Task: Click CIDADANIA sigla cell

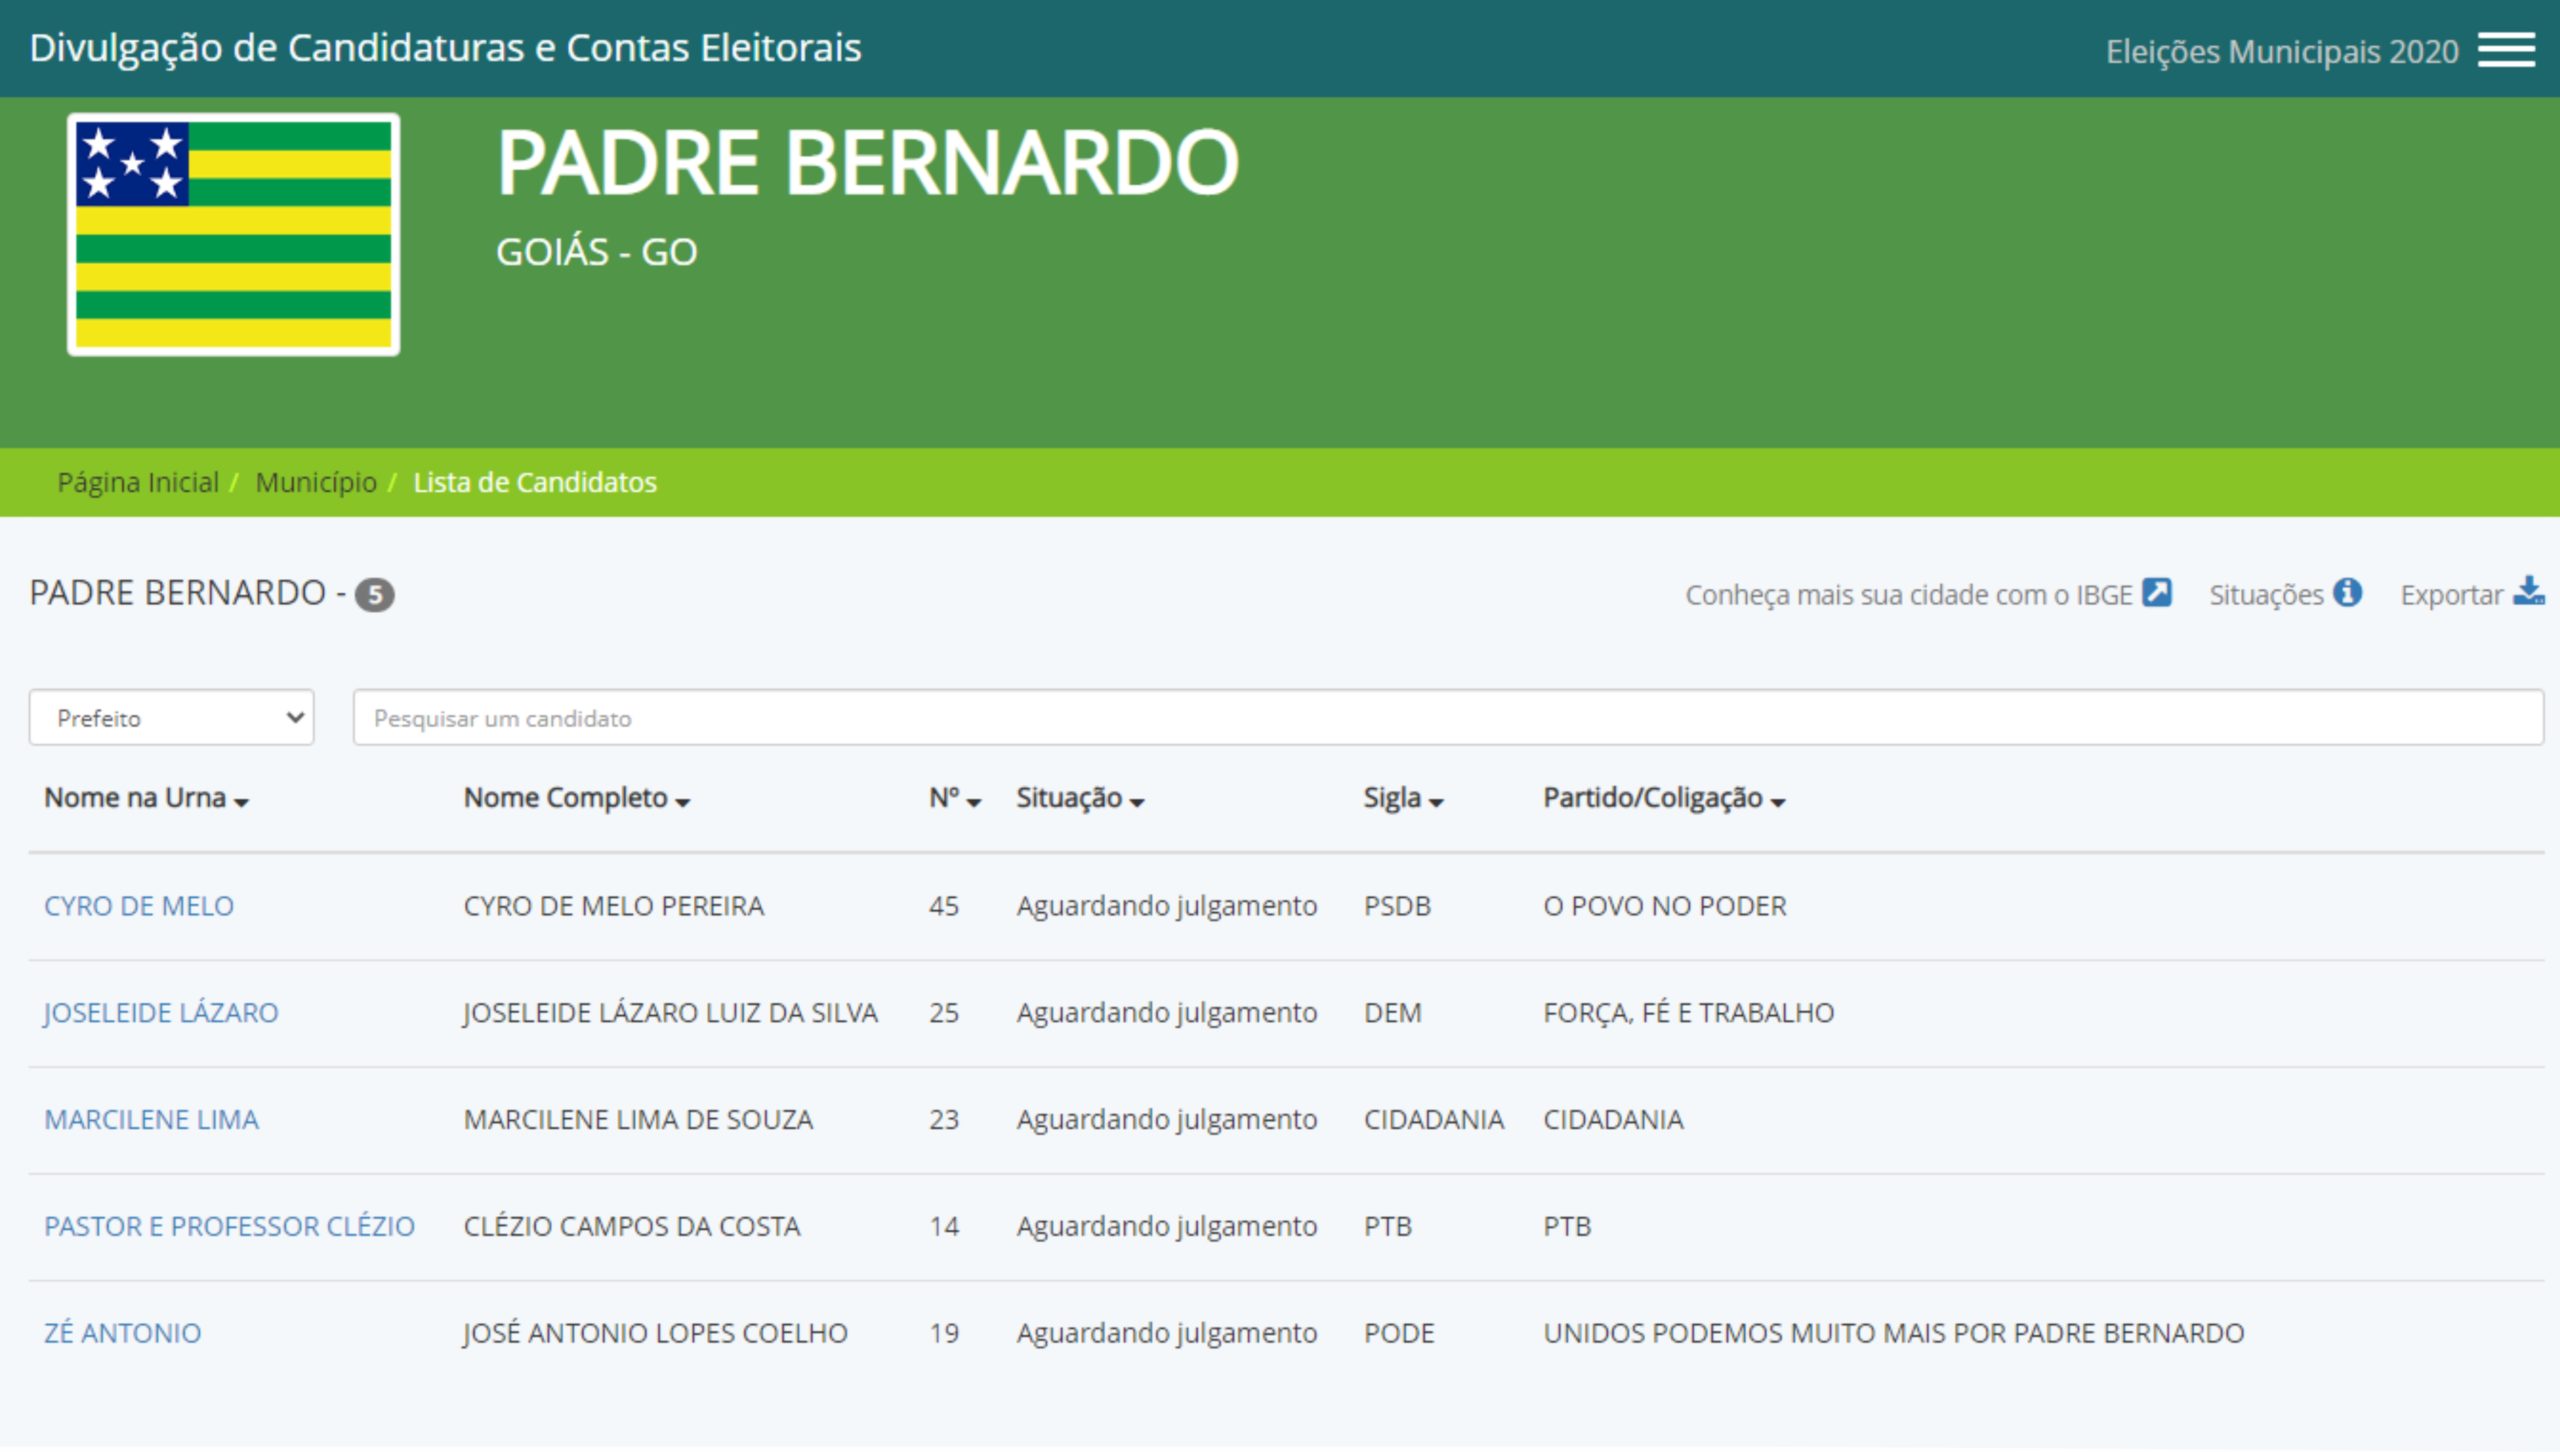Action: tap(1434, 1120)
